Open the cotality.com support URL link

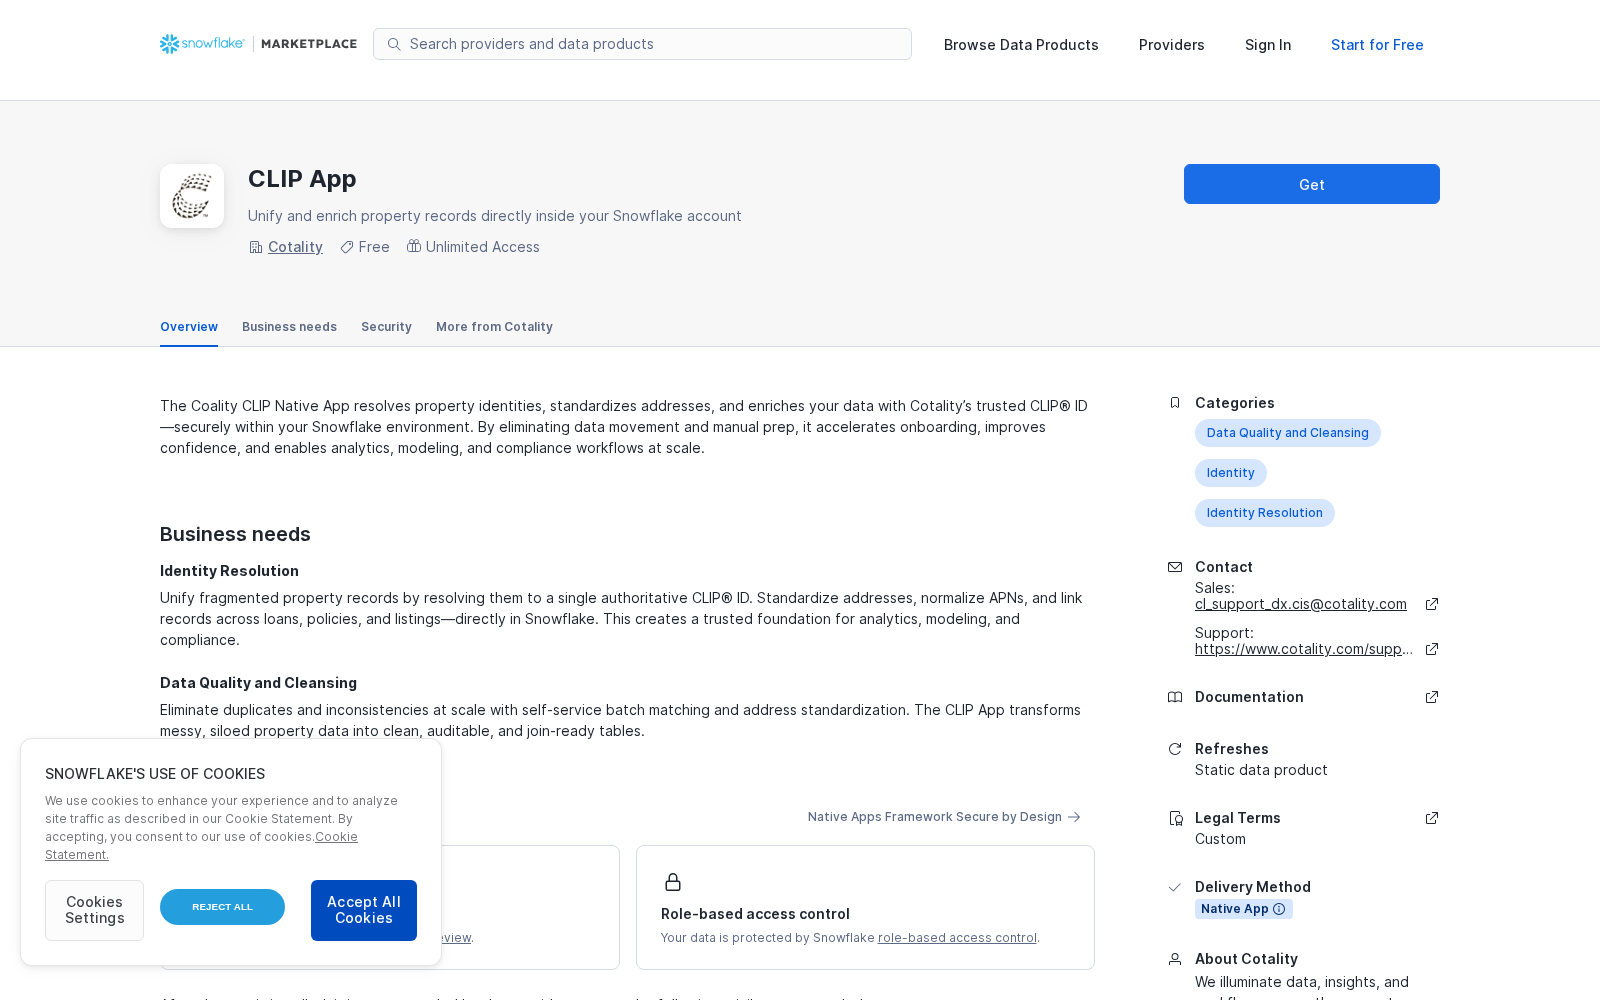1304,649
